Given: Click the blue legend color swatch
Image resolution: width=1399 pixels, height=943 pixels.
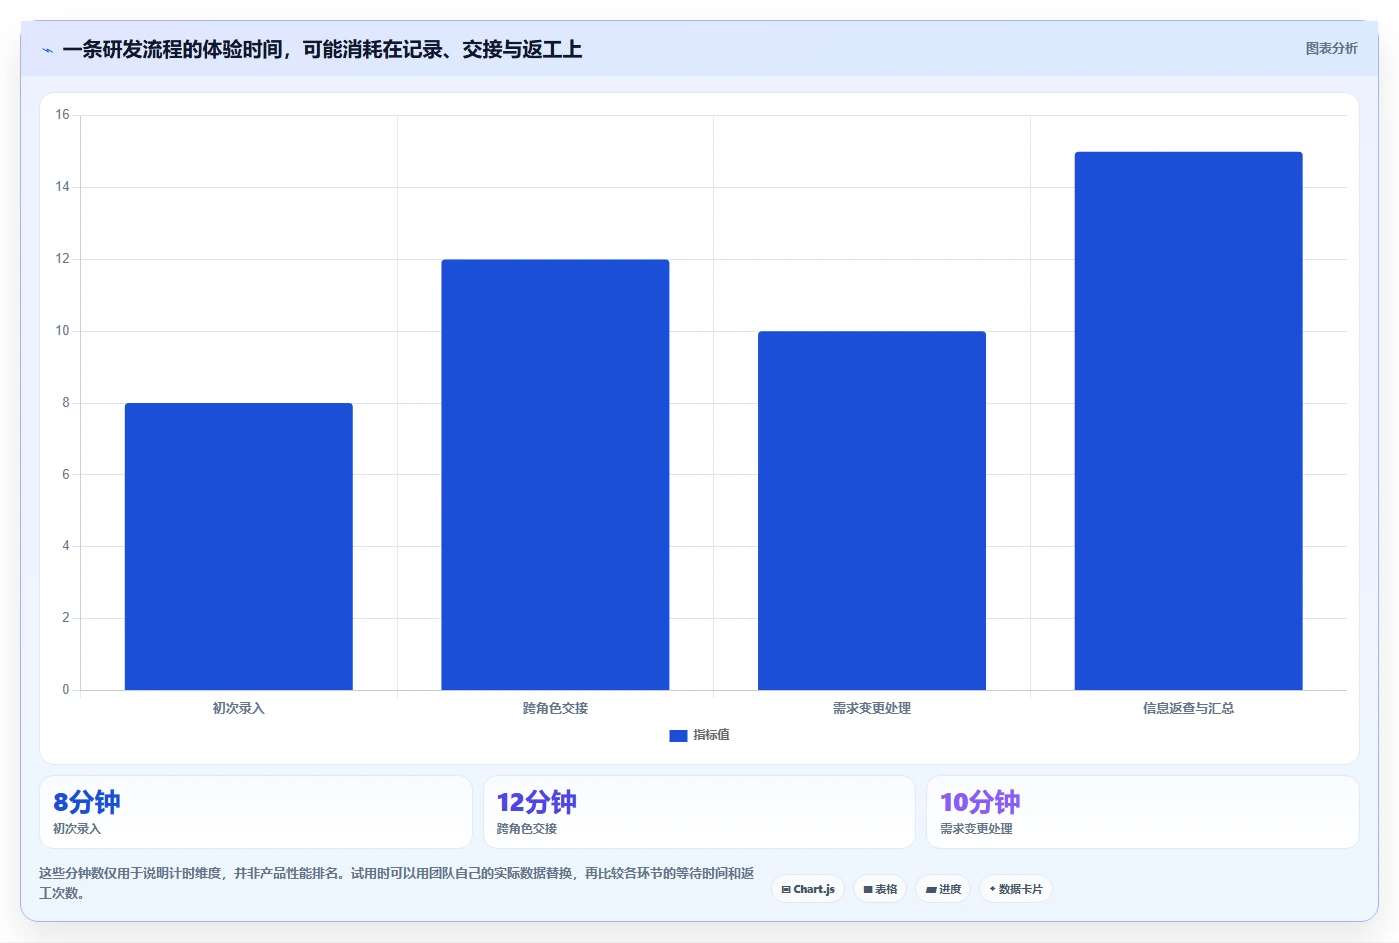Looking at the screenshot, I should click(678, 735).
